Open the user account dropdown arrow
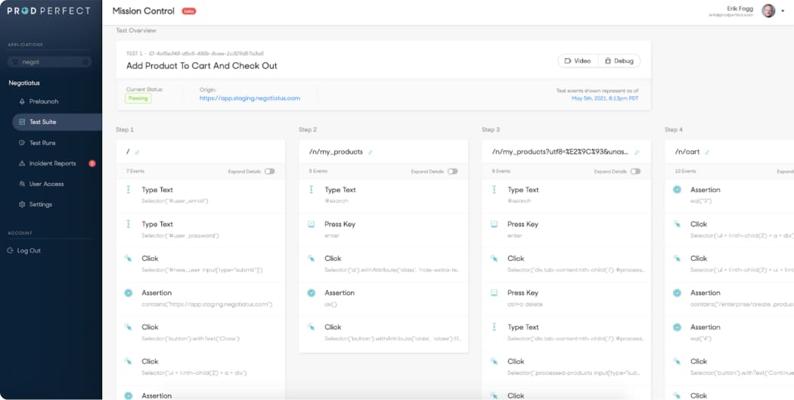This screenshot has width=794, height=400. (782, 11)
